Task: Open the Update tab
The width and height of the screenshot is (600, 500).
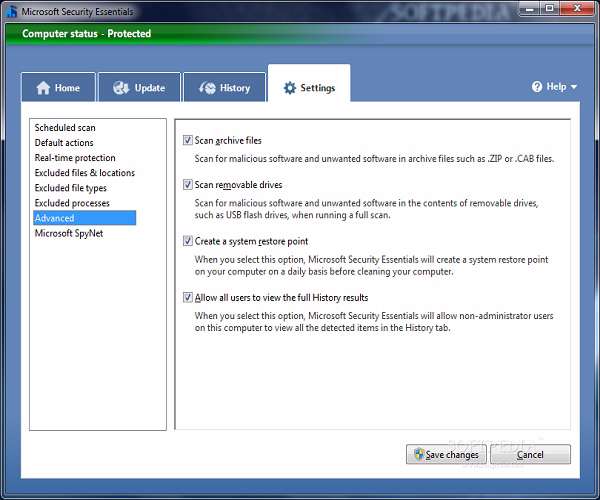Action: coord(139,87)
